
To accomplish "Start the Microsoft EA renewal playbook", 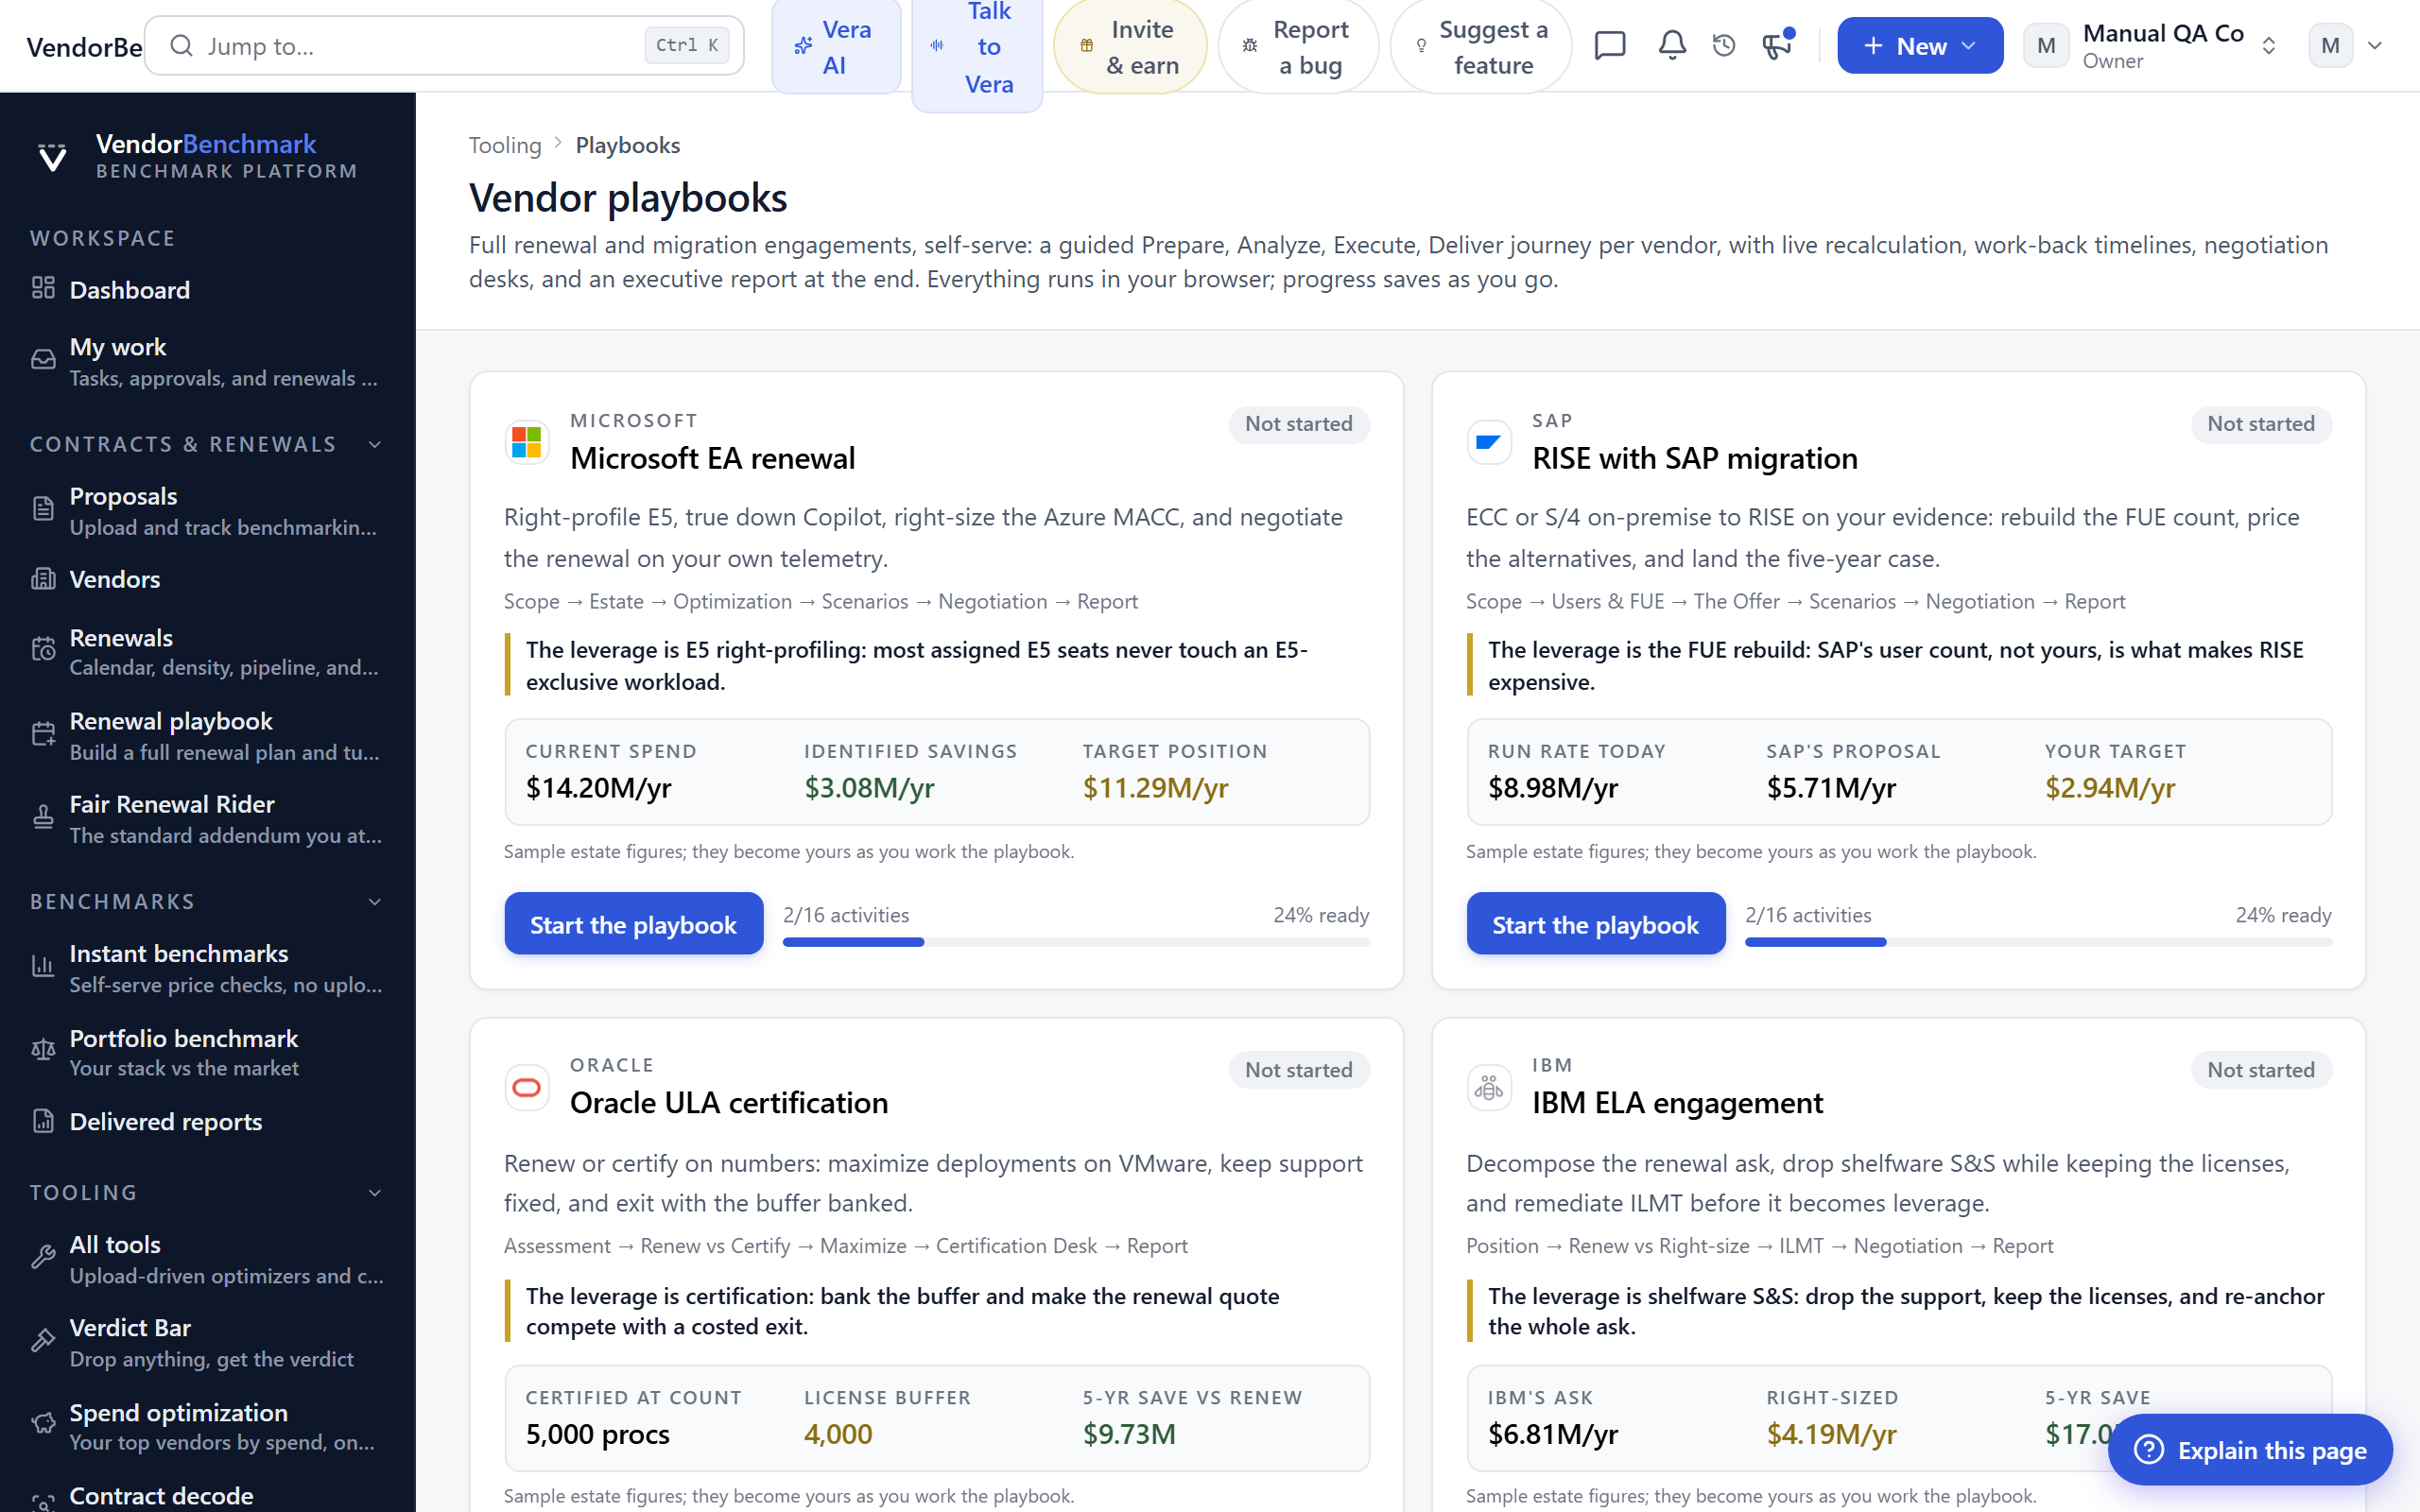I will (633, 923).
